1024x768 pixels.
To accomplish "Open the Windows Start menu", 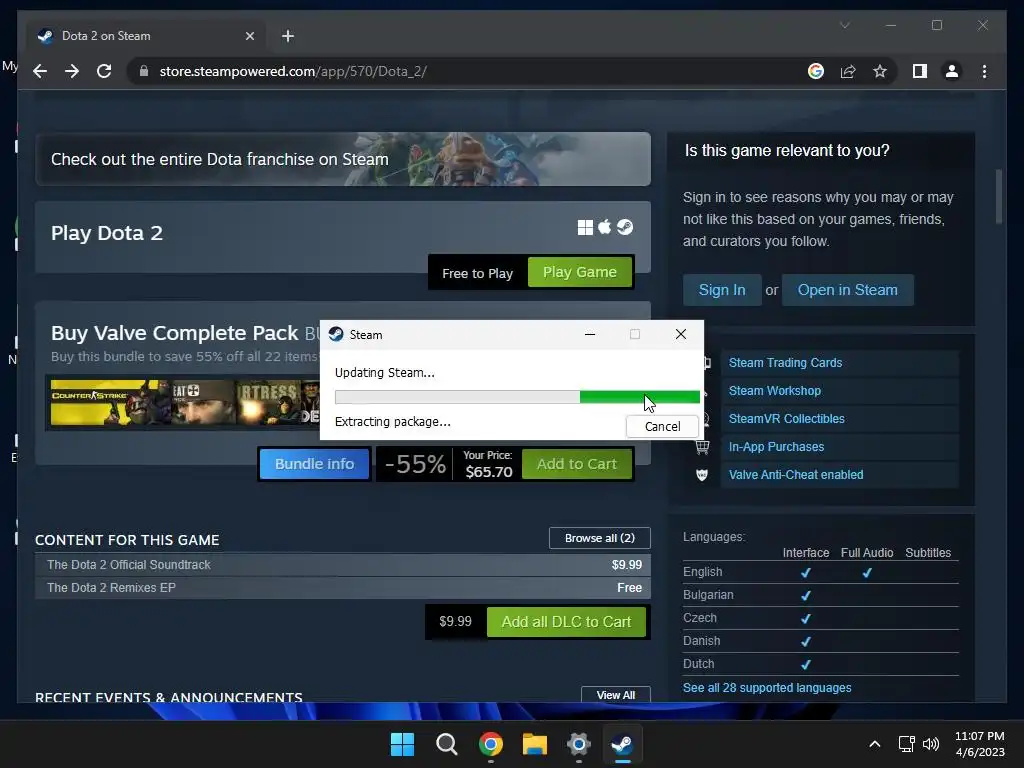I will click(x=402, y=744).
